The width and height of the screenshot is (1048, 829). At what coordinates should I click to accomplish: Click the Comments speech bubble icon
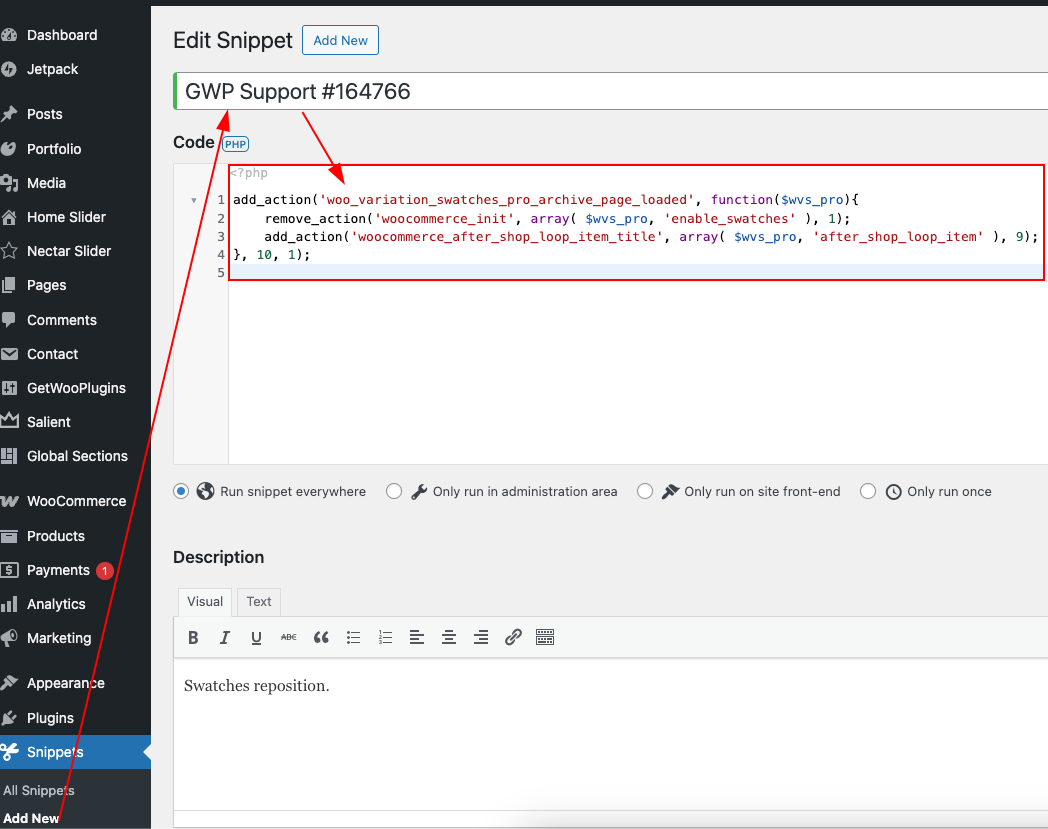tap(9, 320)
